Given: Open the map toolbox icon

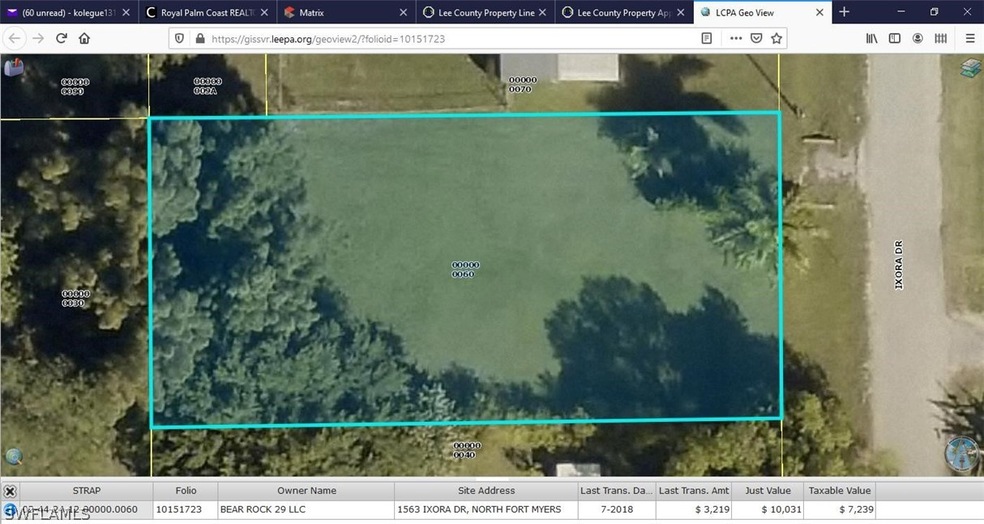Looking at the screenshot, I should 16,68.
